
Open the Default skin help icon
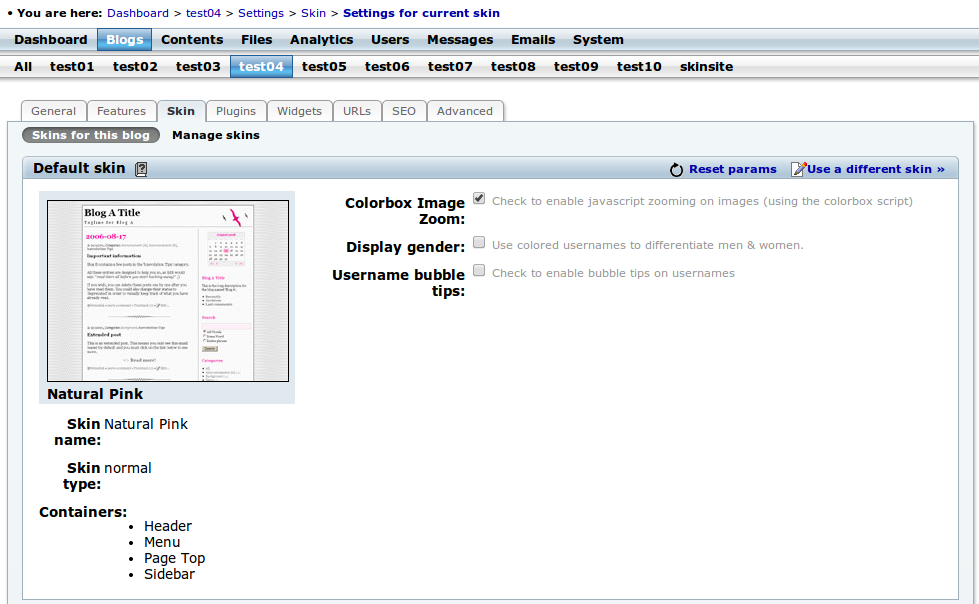coord(141,169)
